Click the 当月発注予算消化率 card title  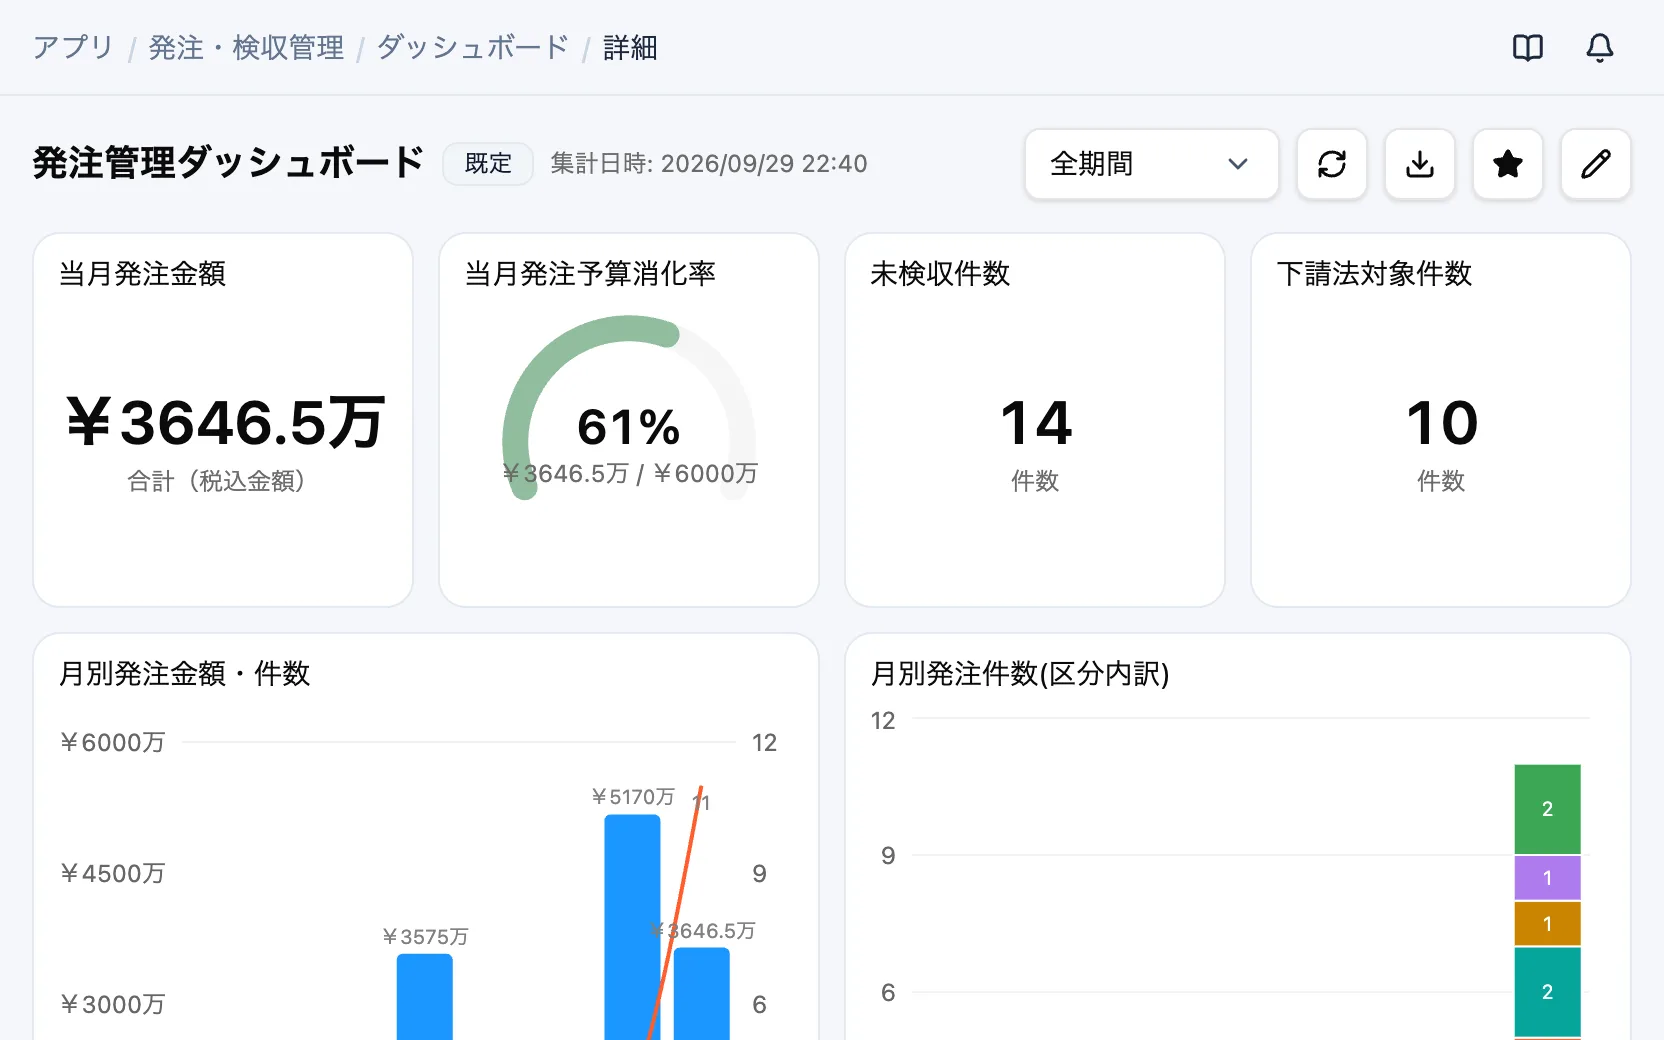tap(590, 274)
